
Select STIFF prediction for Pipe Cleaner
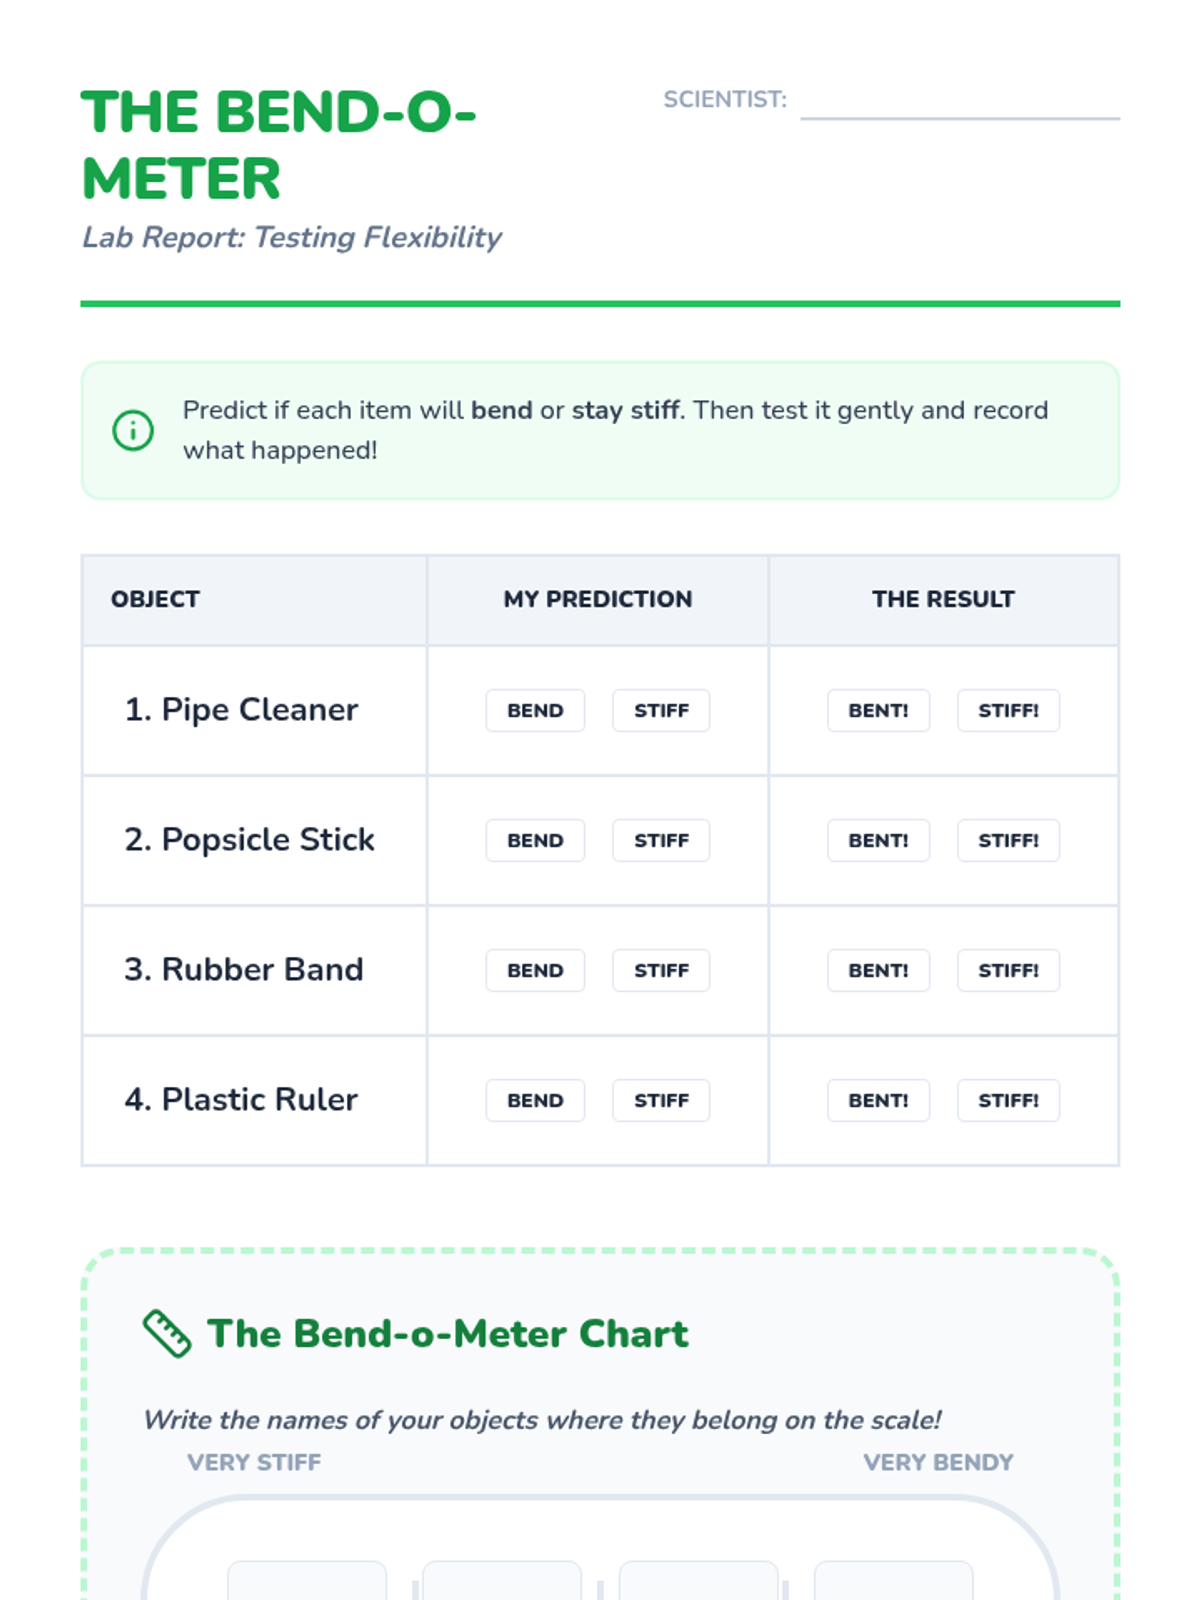[661, 711]
